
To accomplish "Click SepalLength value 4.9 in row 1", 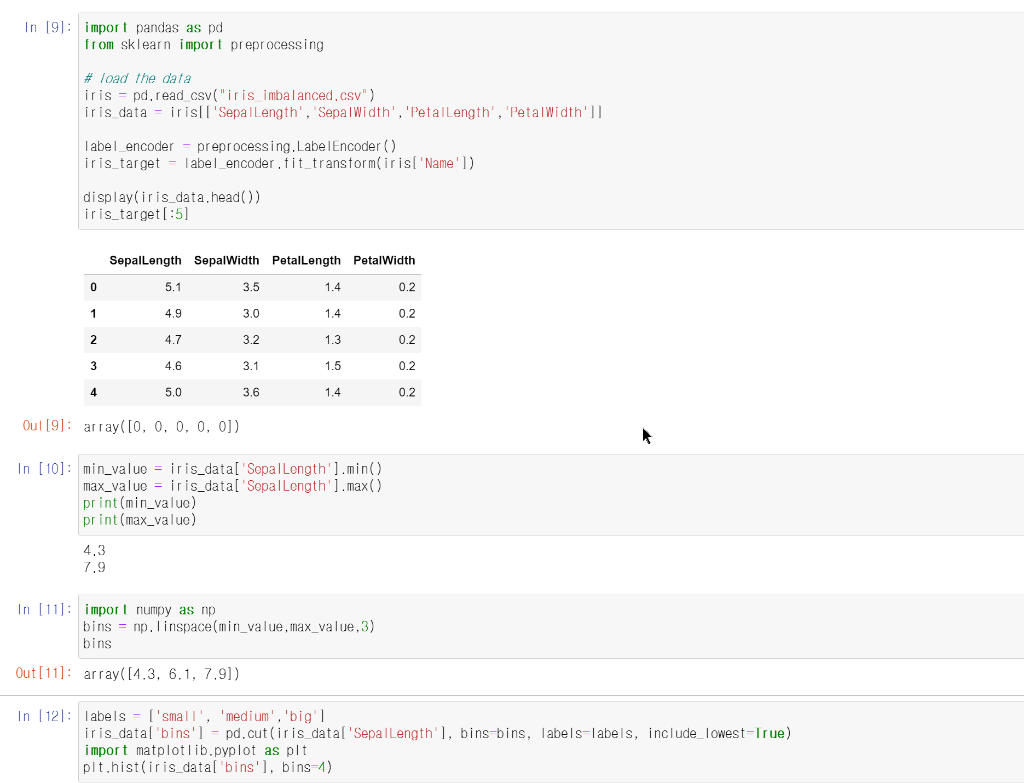I will [173, 313].
